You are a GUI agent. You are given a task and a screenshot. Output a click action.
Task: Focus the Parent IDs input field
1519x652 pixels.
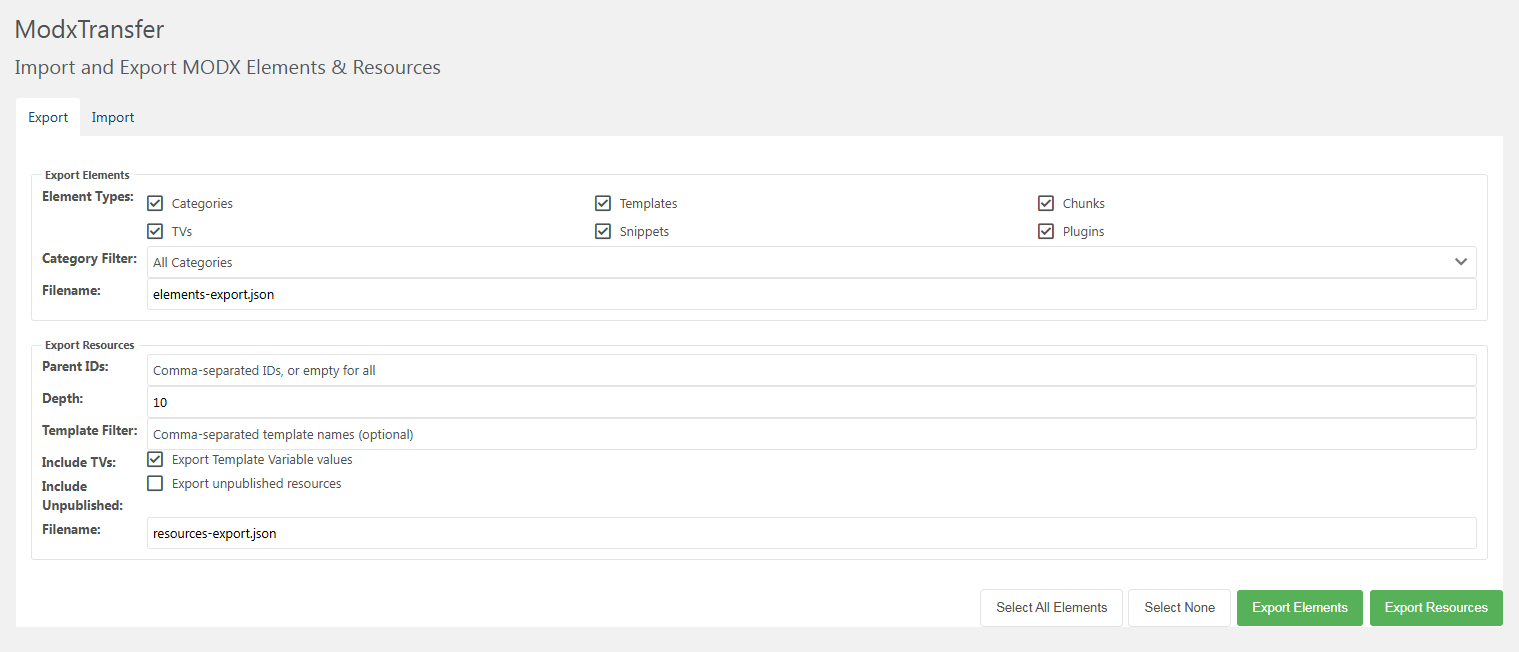[810, 370]
